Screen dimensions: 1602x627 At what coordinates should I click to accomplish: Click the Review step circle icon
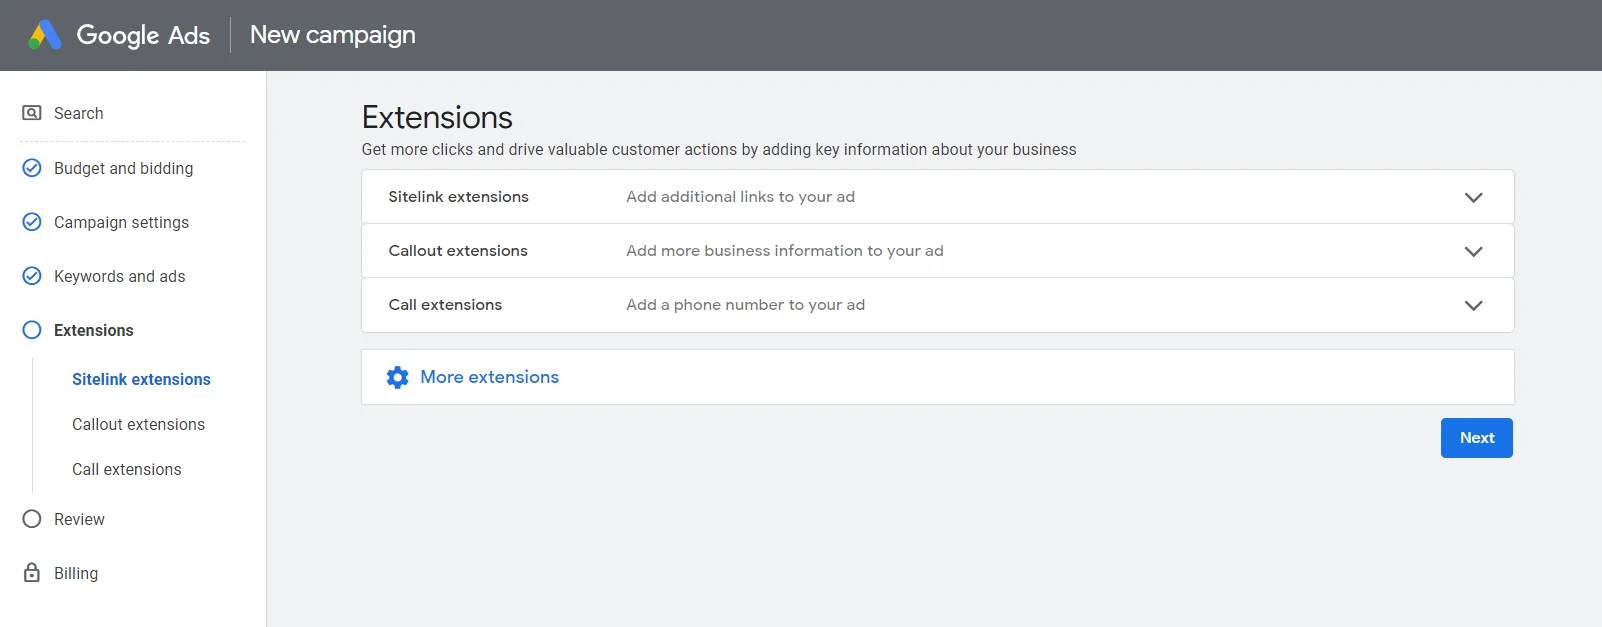tap(32, 519)
